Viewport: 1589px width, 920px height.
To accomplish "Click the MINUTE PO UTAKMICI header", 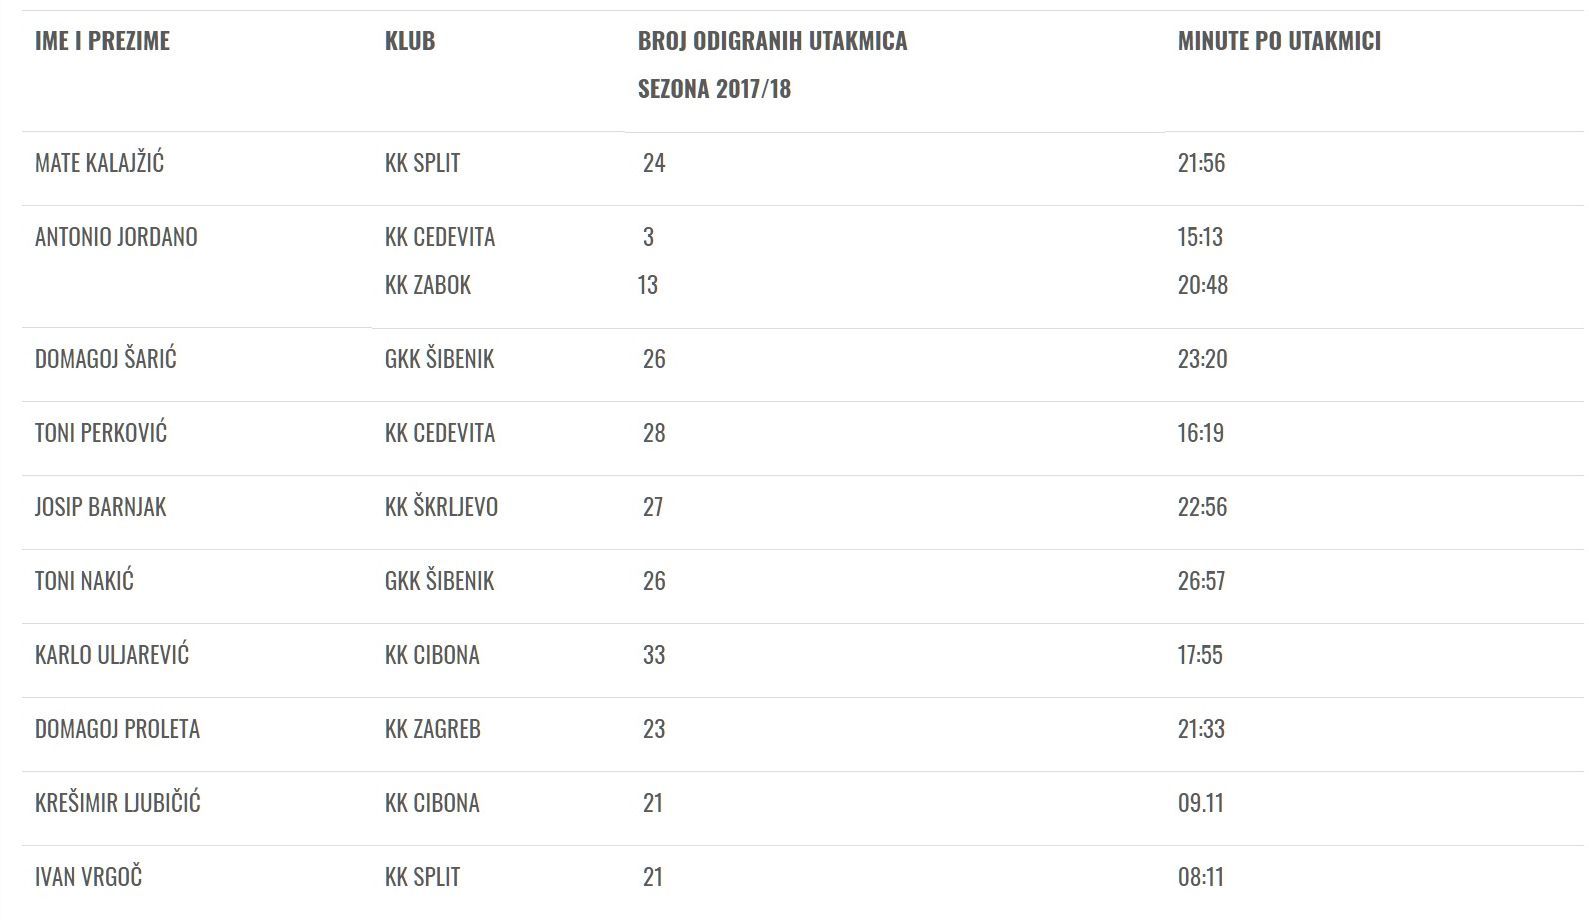I will pos(1279,41).
